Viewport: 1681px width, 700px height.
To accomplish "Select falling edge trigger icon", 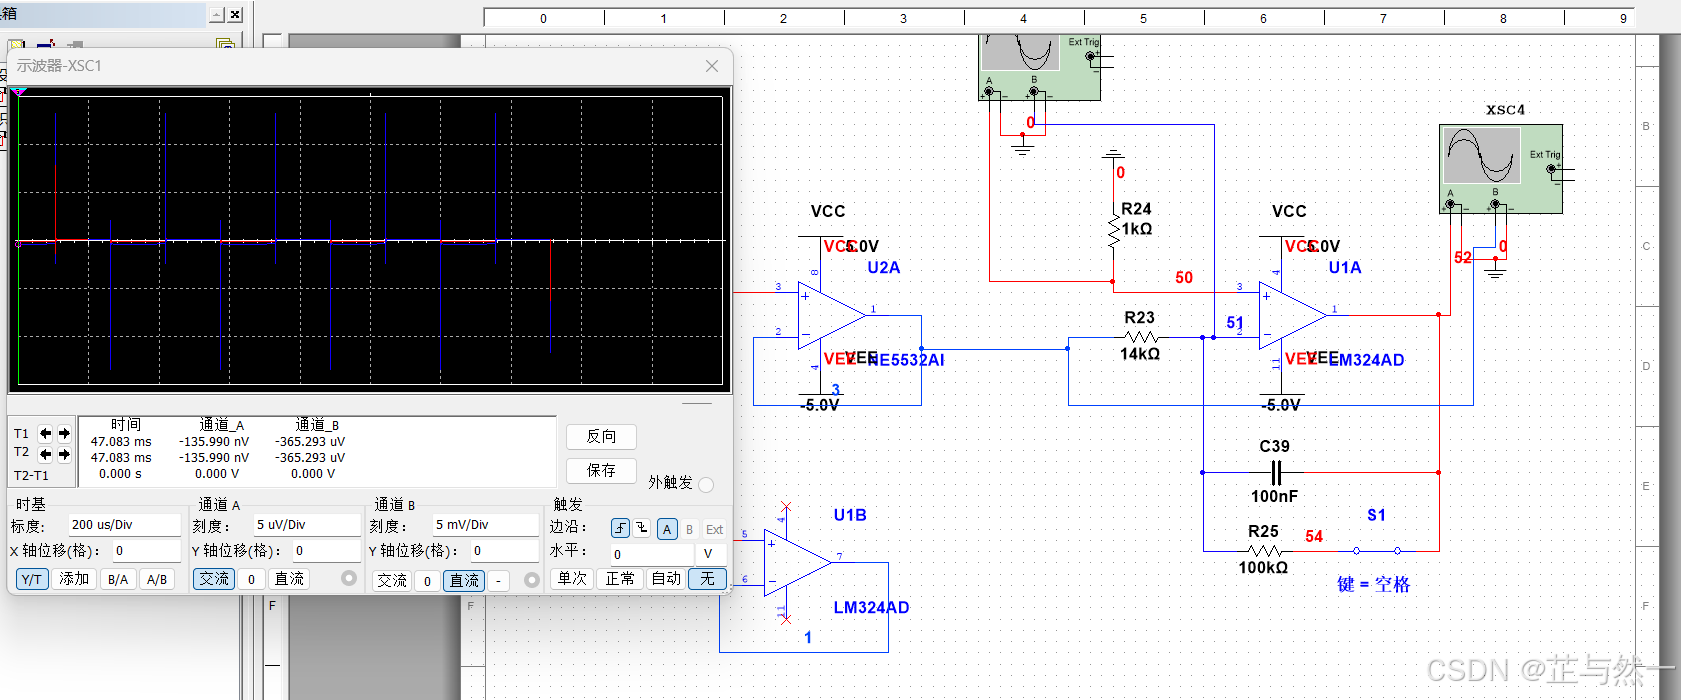I will 642,528.
